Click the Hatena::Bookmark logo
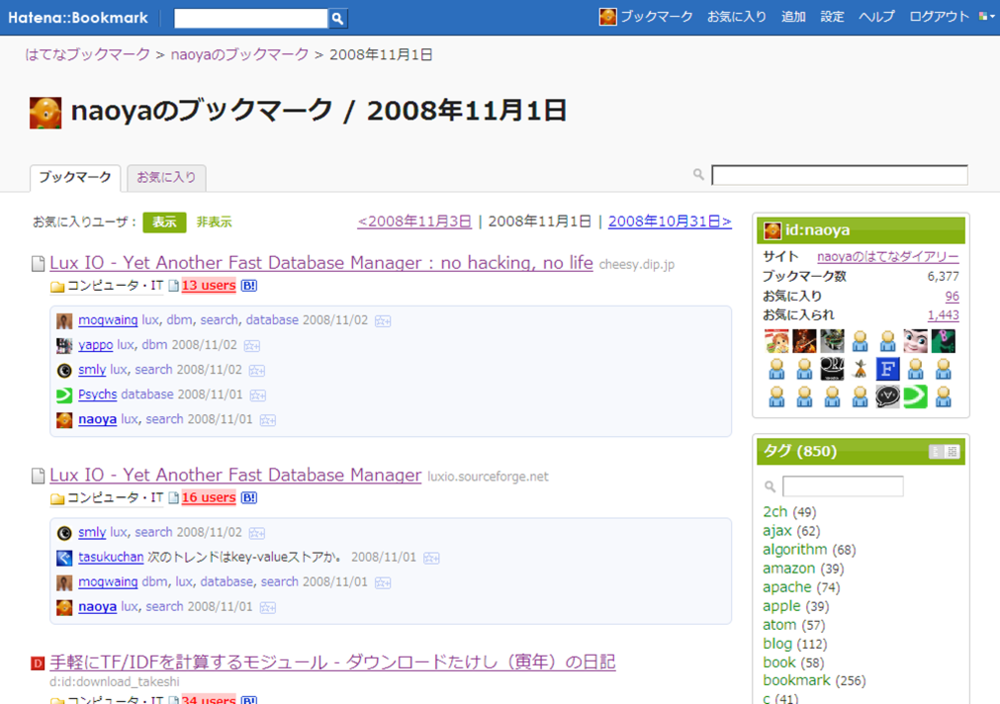Screen dimensions: 1000x704 [78, 18]
